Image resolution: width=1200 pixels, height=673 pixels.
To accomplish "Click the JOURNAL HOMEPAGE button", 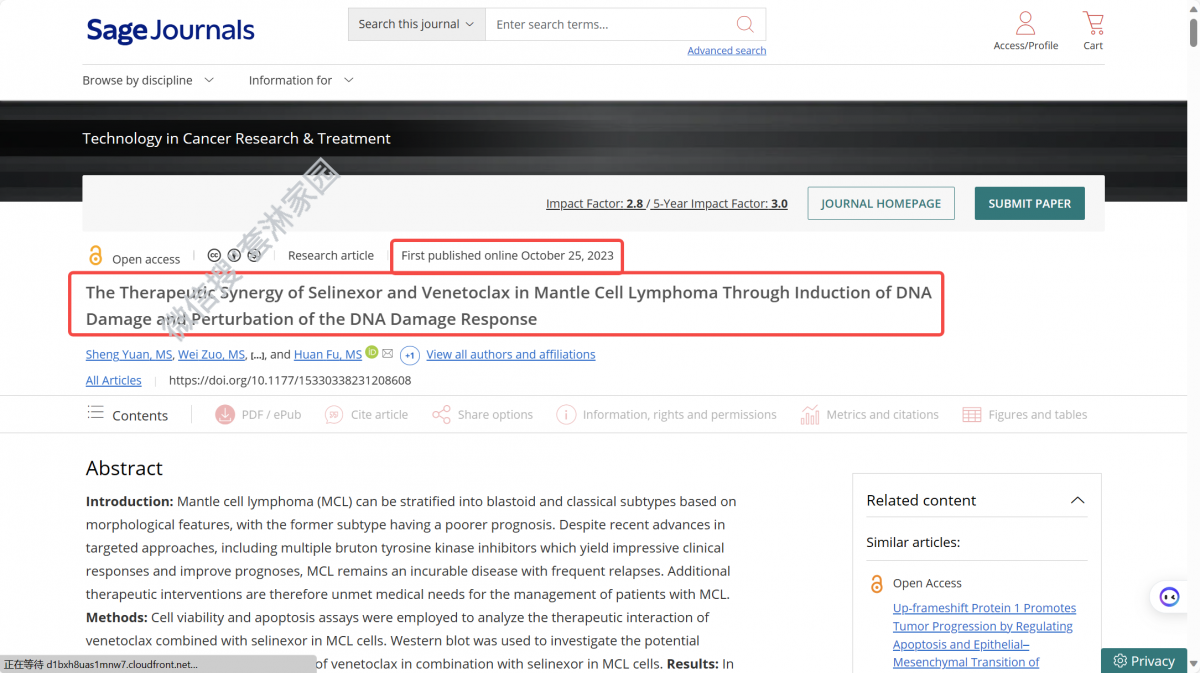I will (880, 203).
